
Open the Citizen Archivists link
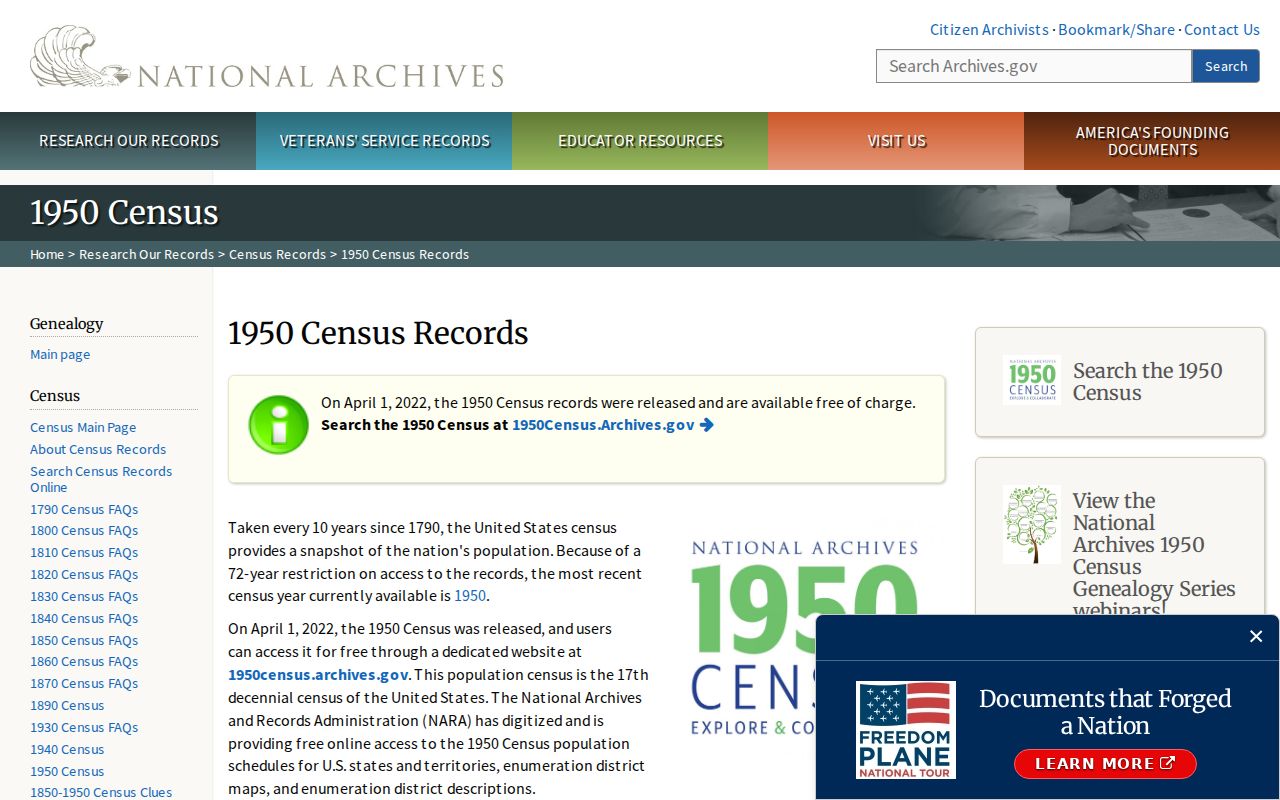tap(989, 30)
